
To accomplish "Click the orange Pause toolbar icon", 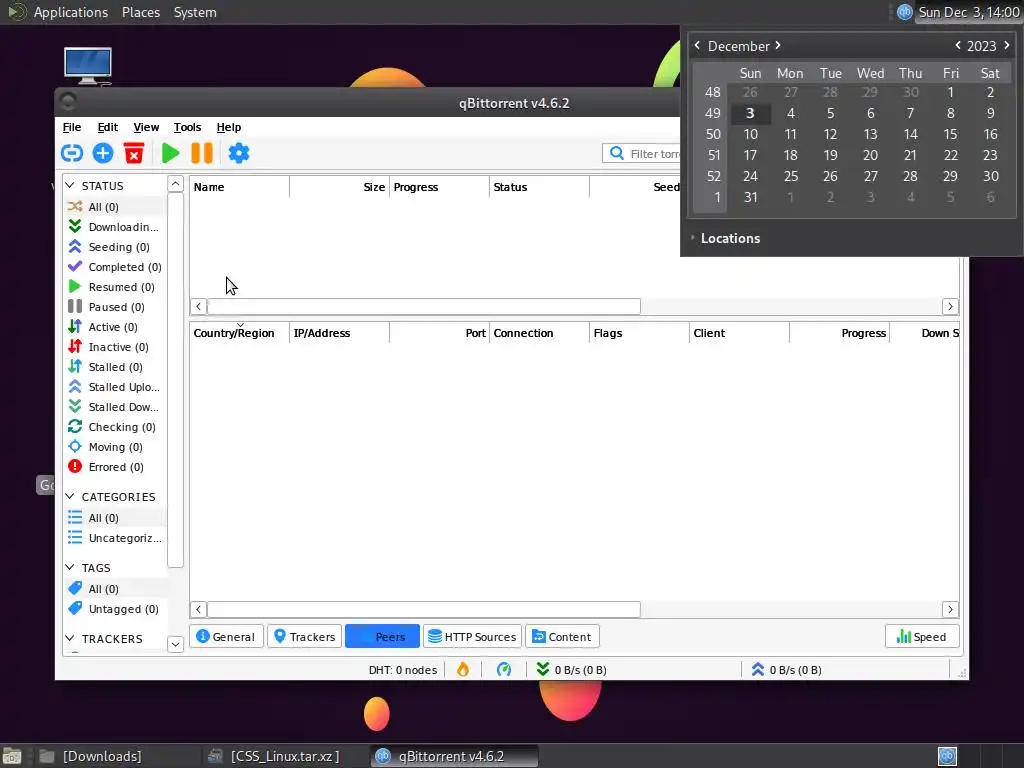I will coord(202,153).
